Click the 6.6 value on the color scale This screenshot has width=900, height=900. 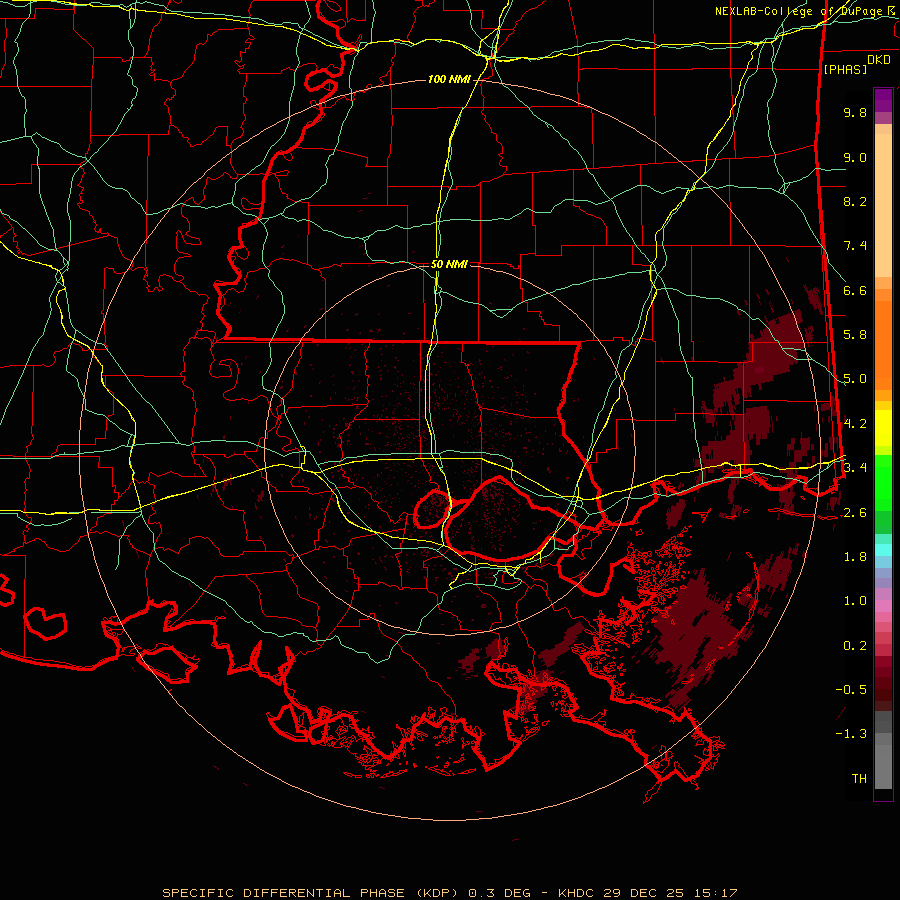coord(855,290)
